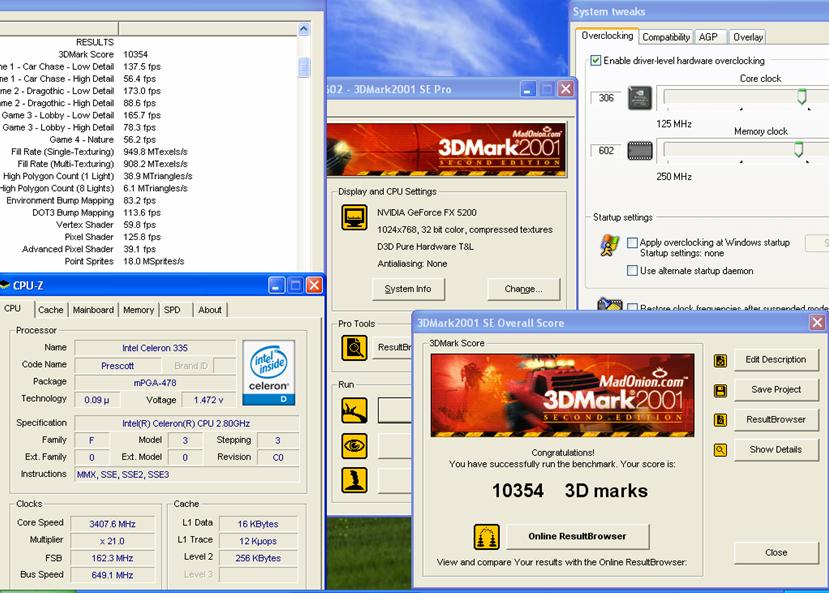Toggle Restore clock frequencies after suspended mode
Viewport: 829px width, 593px height.
point(632,307)
